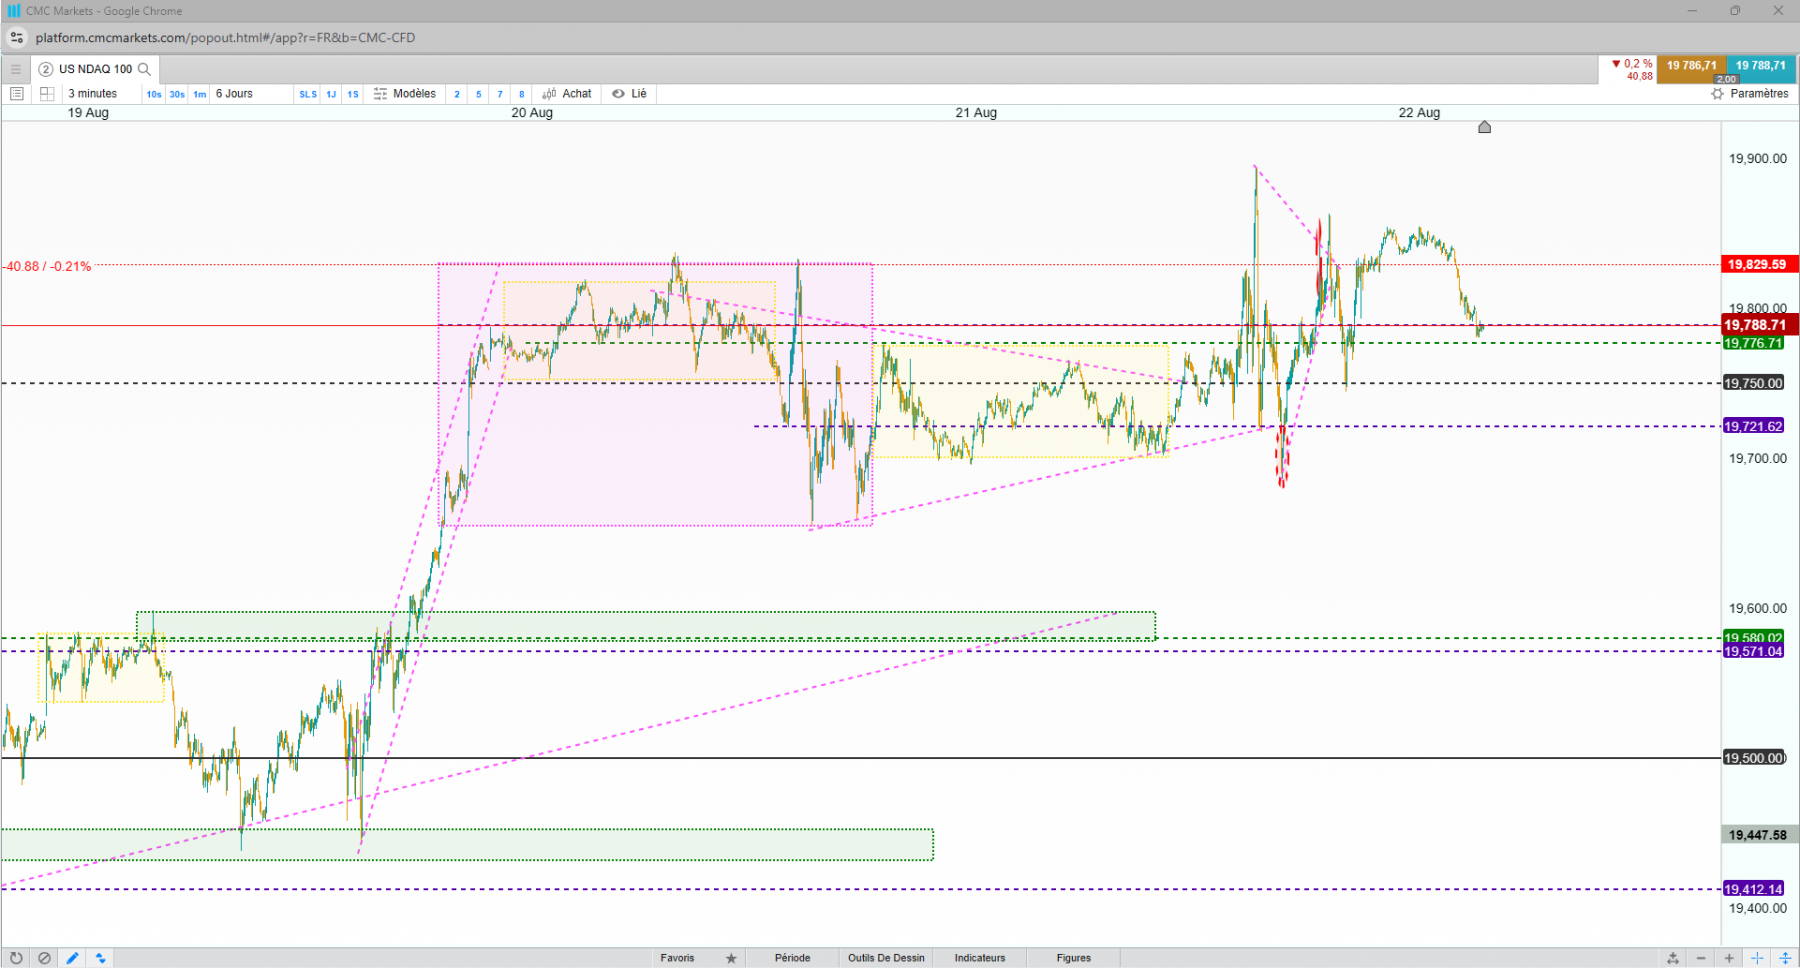The width and height of the screenshot is (1800, 968).
Task: Reset the chart with the refresh icon
Action: point(16,958)
